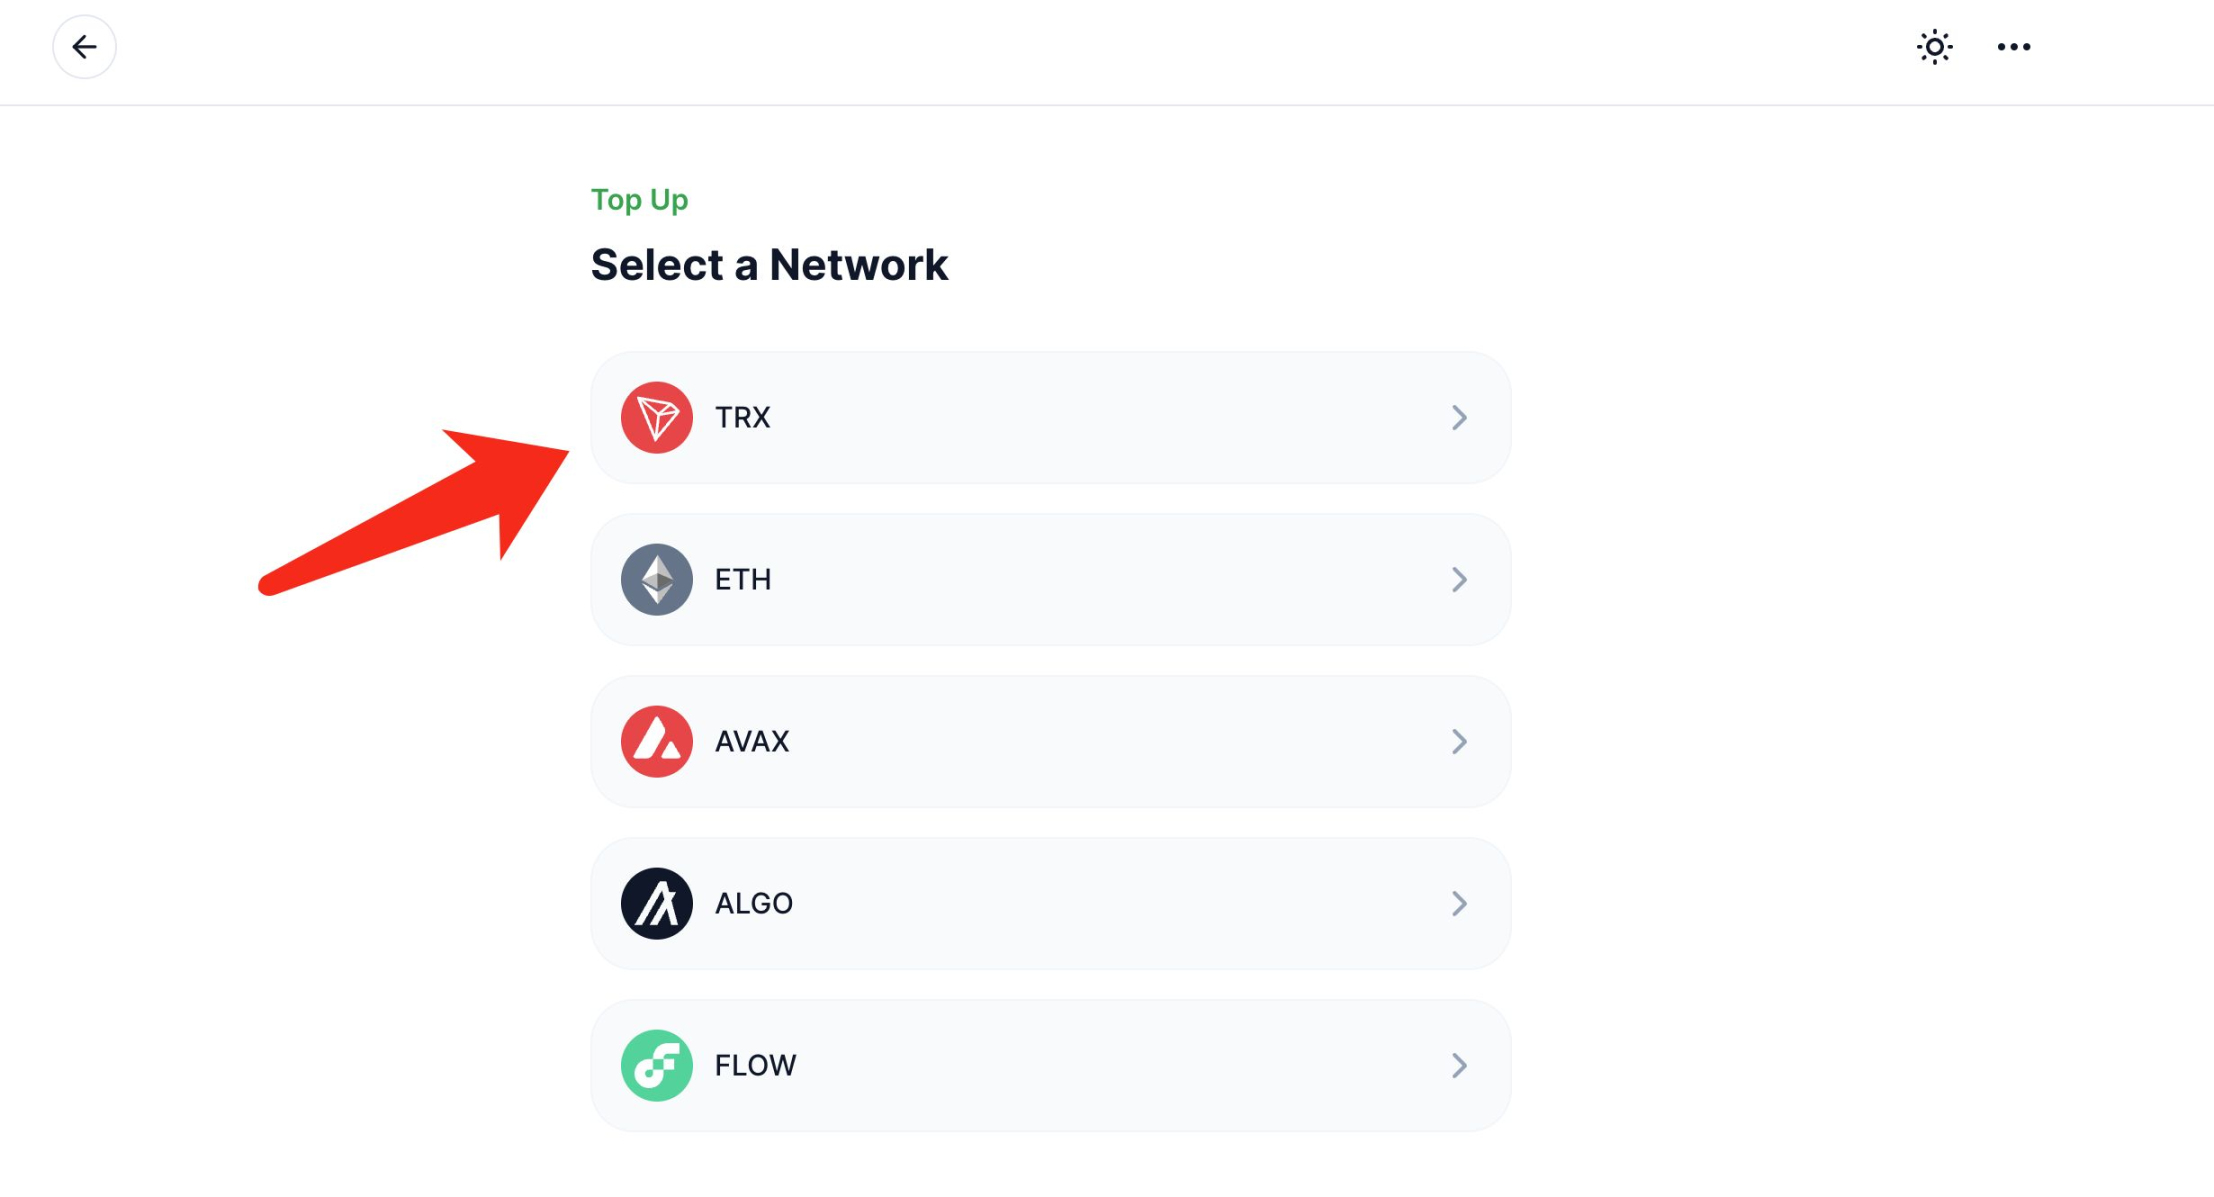Screen dimensions: 2214x1197
Task: Click the red TRX Tron logo
Action: [x=656, y=417]
